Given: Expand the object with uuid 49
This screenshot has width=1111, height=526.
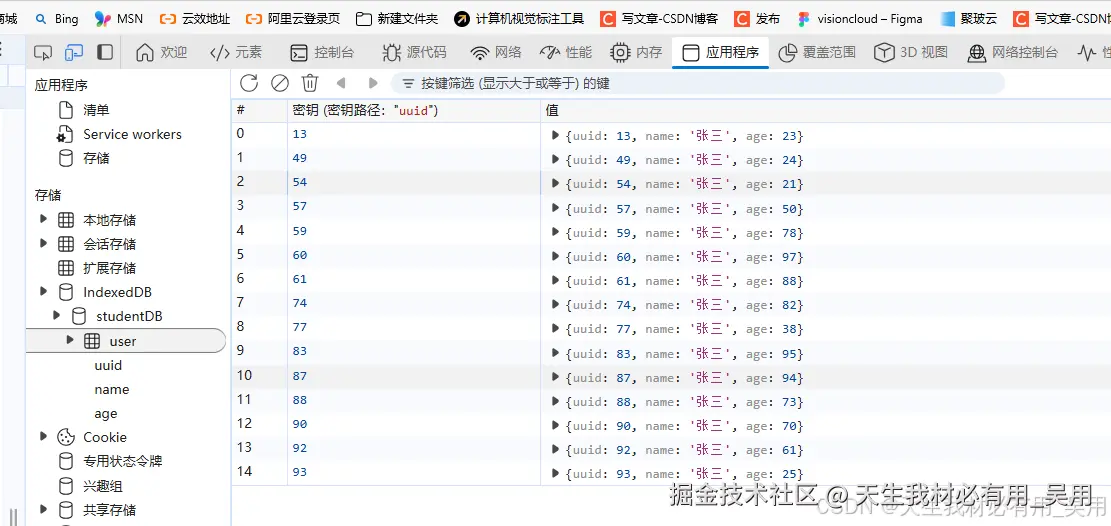Looking at the screenshot, I should pos(556,159).
